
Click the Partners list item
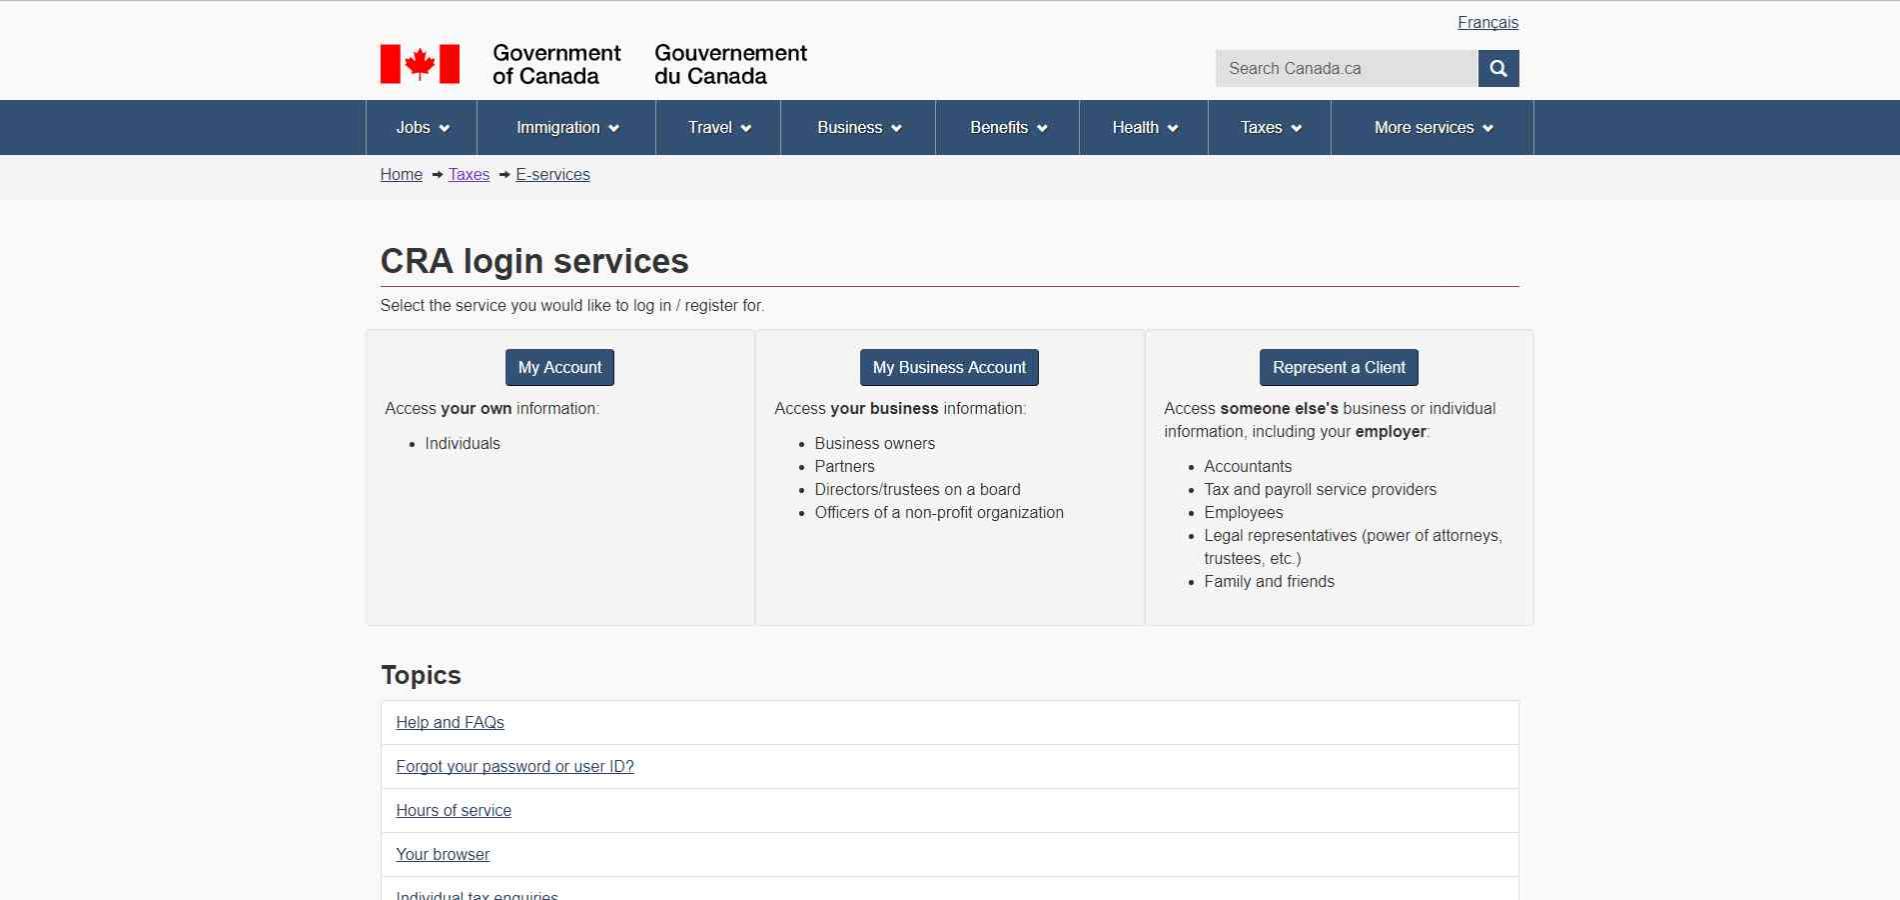[845, 466]
